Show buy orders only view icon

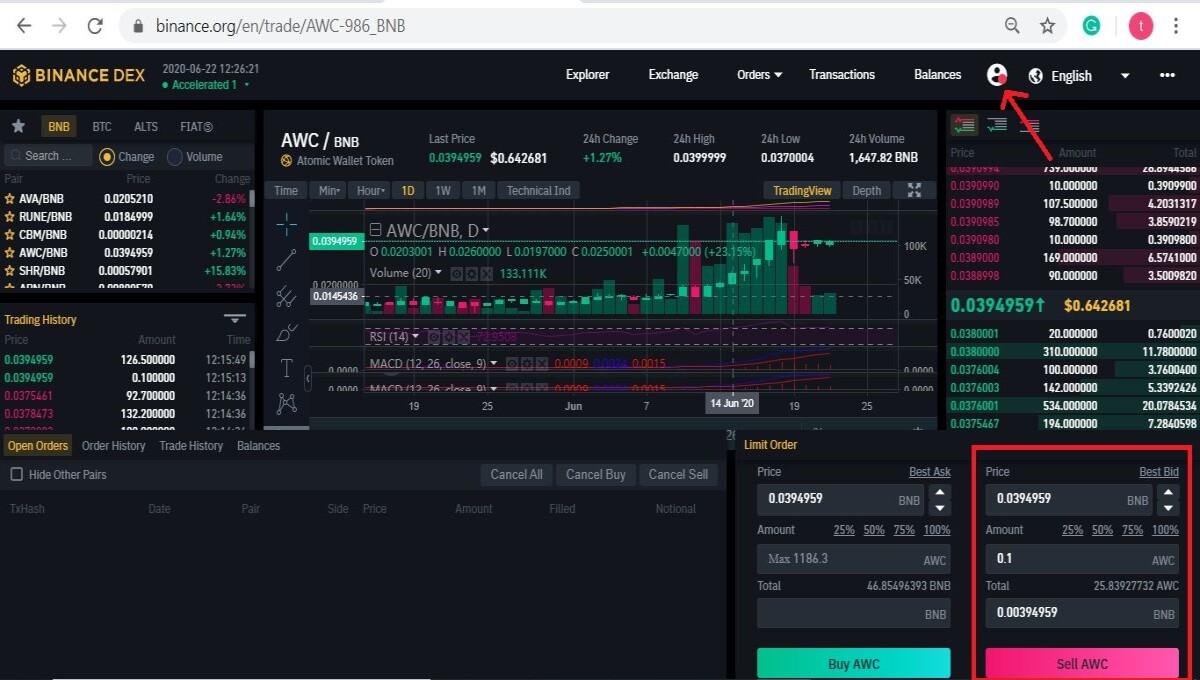click(x=997, y=125)
